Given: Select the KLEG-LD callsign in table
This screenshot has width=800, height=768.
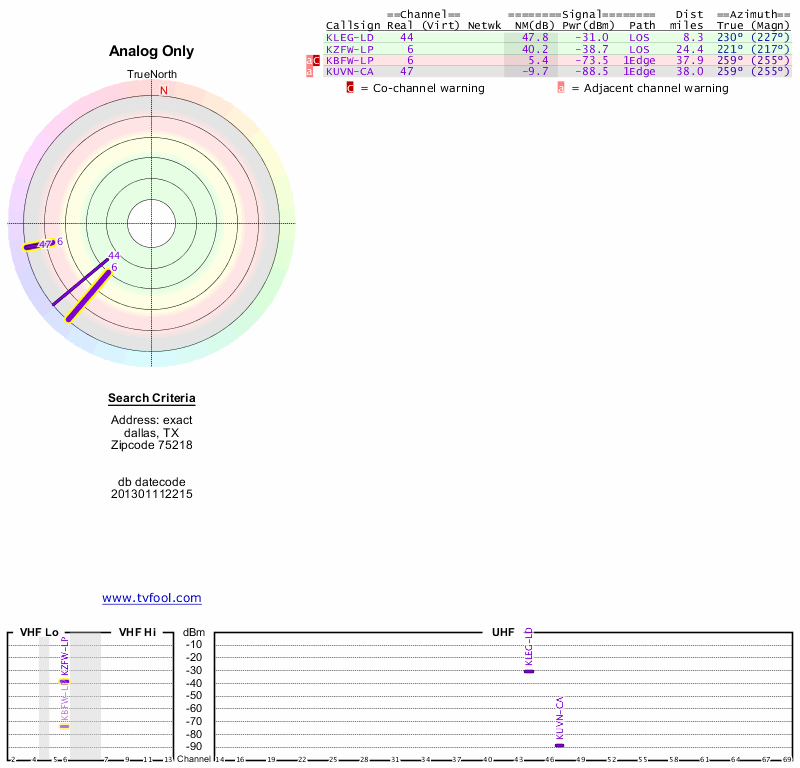Looking at the screenshot, I should (350, 37).
